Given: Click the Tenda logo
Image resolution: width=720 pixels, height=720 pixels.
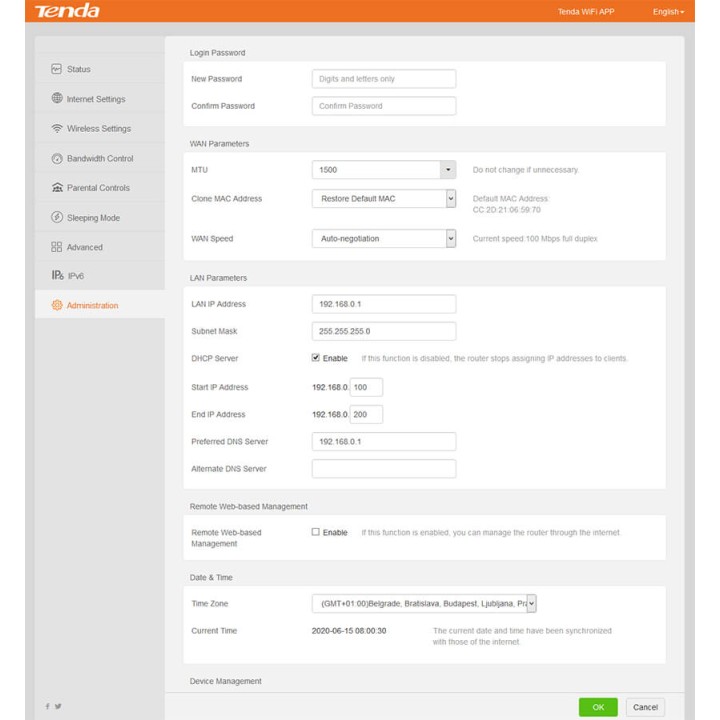Looking at the screenshot, I should pyautogui.click(x=67, y=11).
